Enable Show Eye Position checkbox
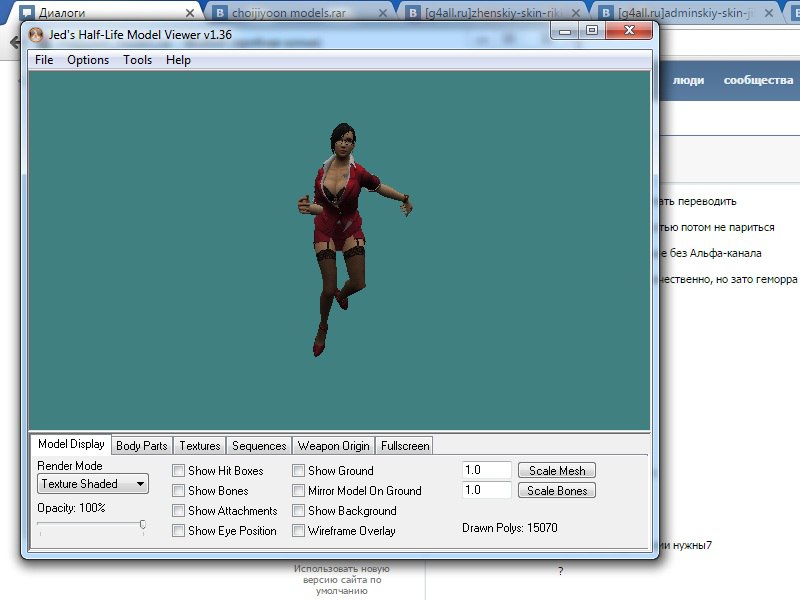Viewport: 800px width, 600px height. (x=178, y=531)
